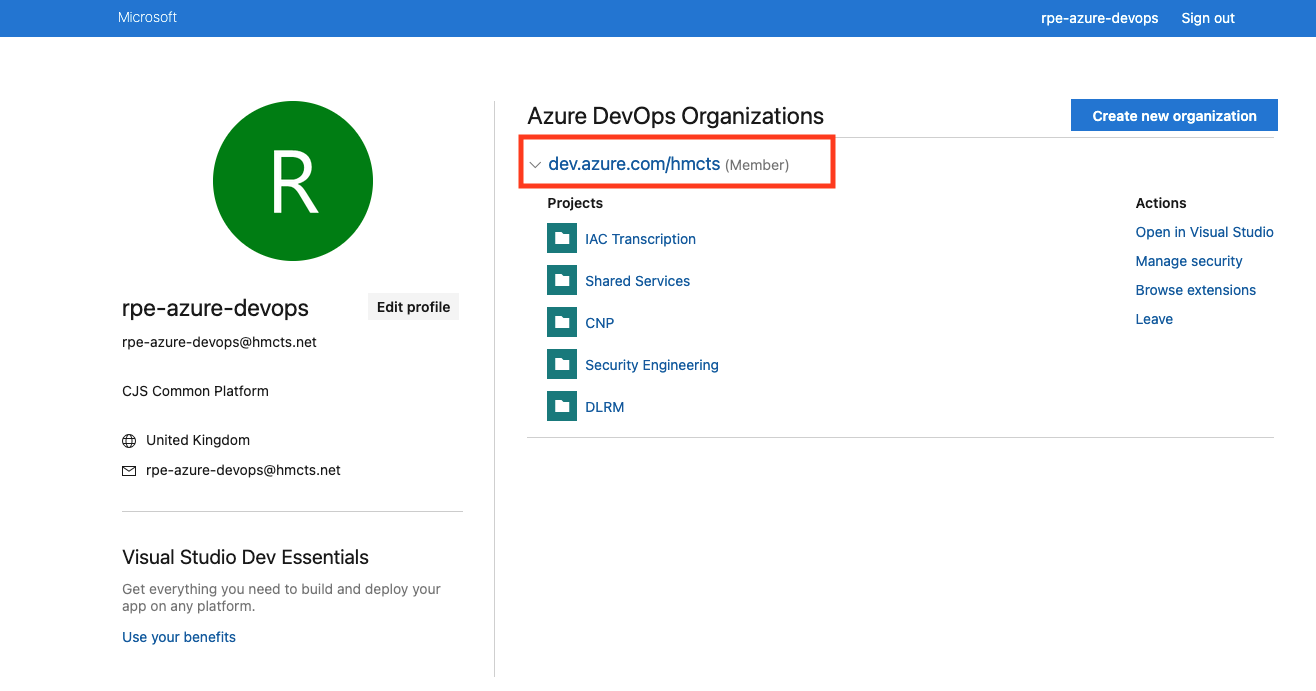Click the IAC Transcription folder icon
Viewport: 1316px width, 691px height.
562,238
